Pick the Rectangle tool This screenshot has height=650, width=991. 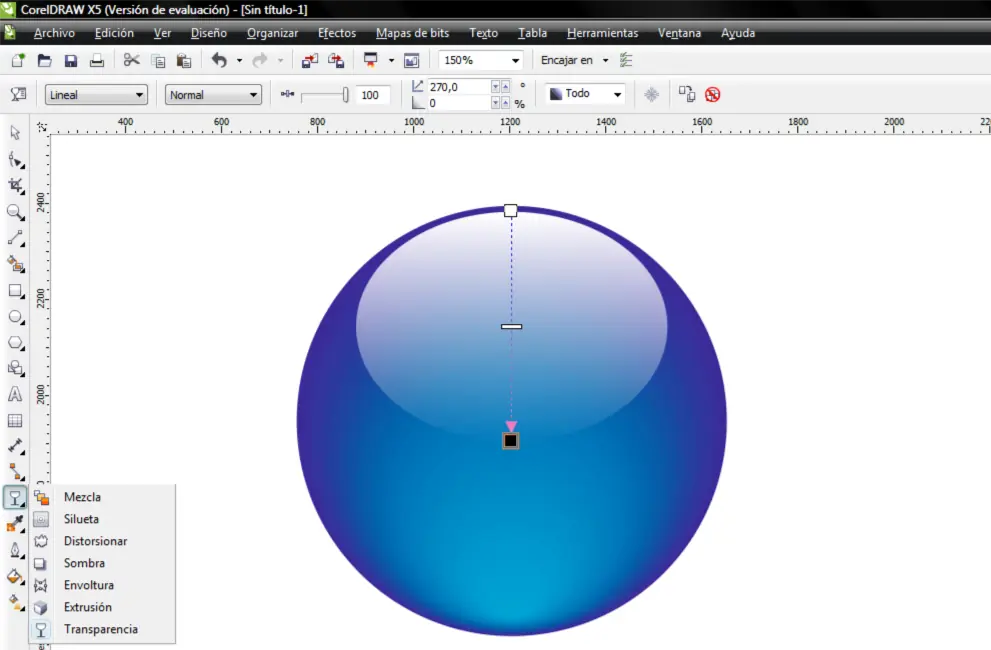15,291
